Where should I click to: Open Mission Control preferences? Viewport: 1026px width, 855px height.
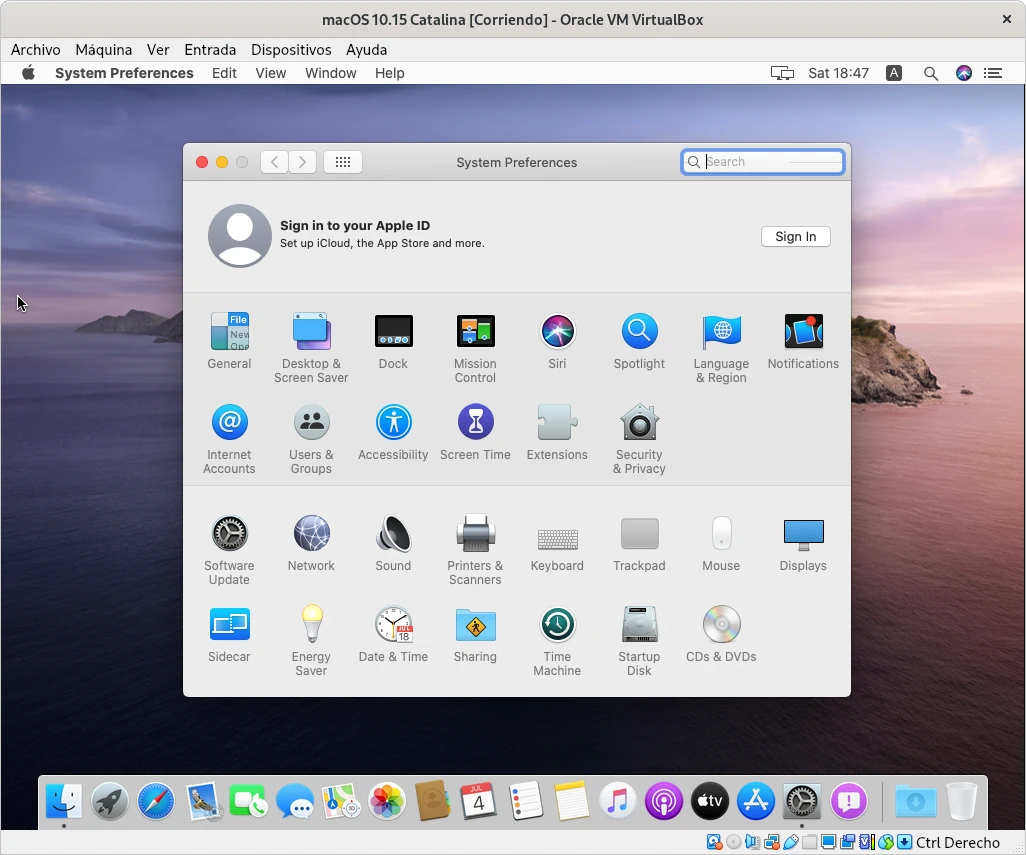[x=475, y=333]
